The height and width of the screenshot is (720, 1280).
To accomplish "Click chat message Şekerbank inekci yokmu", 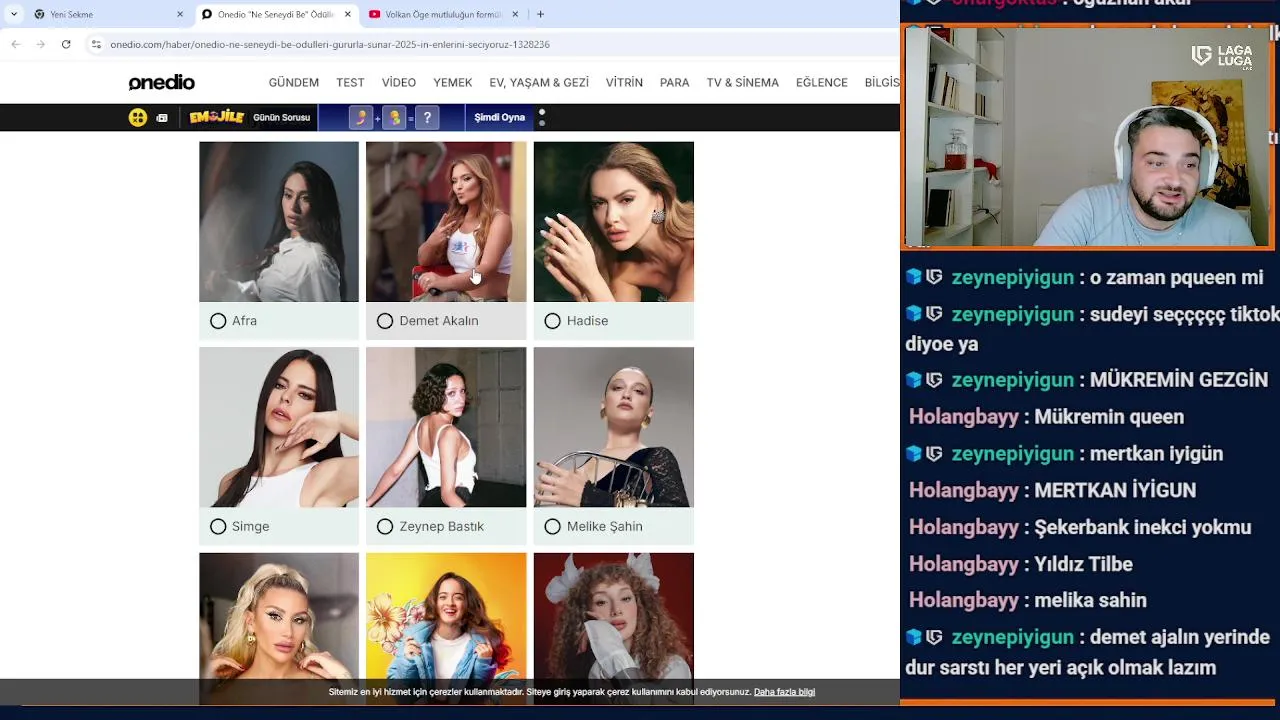I will click(x=1143, y=527).
